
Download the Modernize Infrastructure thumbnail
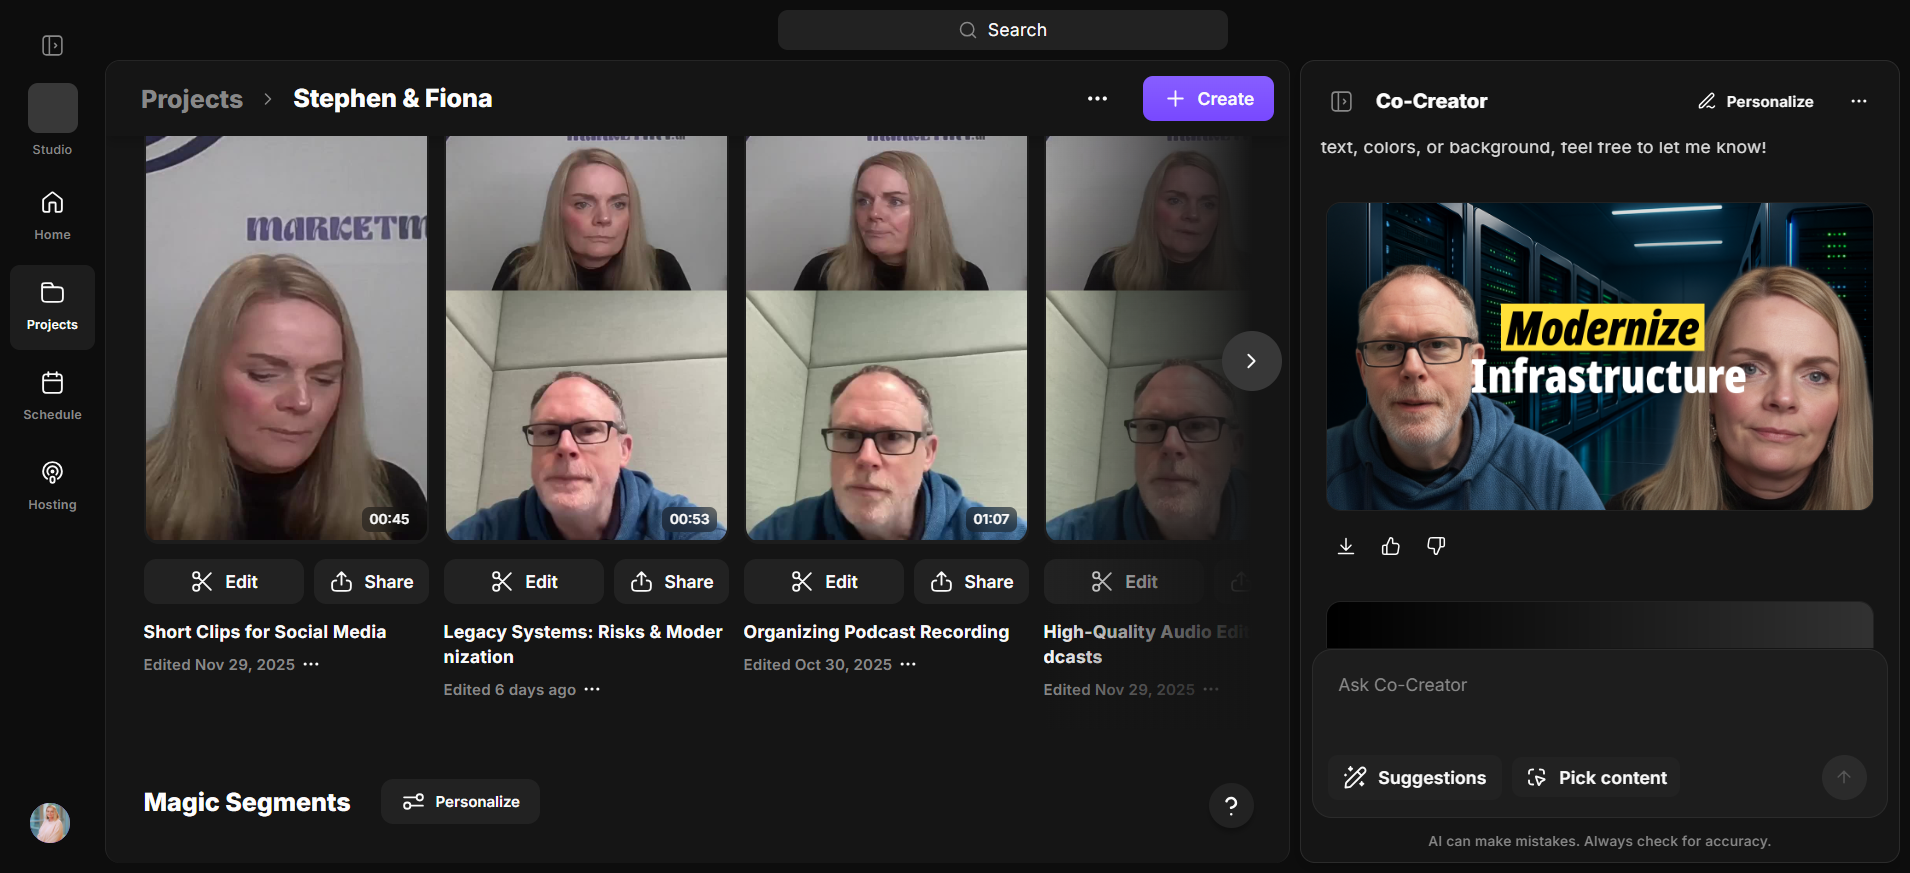[x=1346, y=546]
